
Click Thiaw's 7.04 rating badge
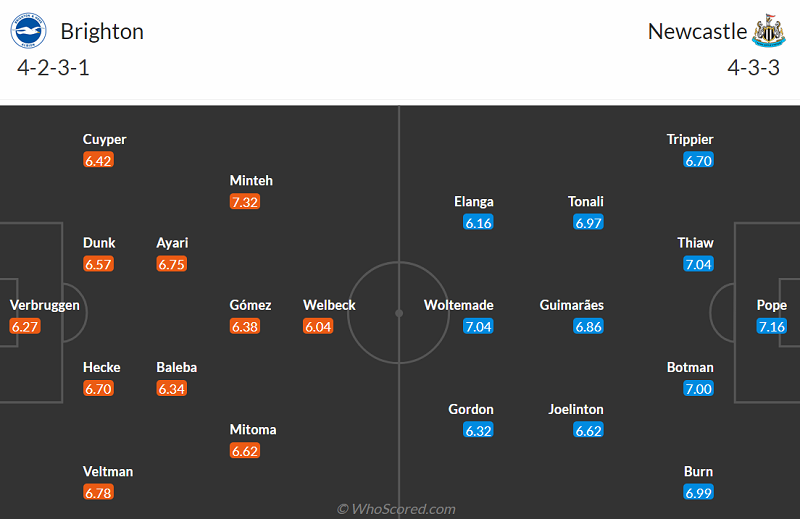point(698,264)
